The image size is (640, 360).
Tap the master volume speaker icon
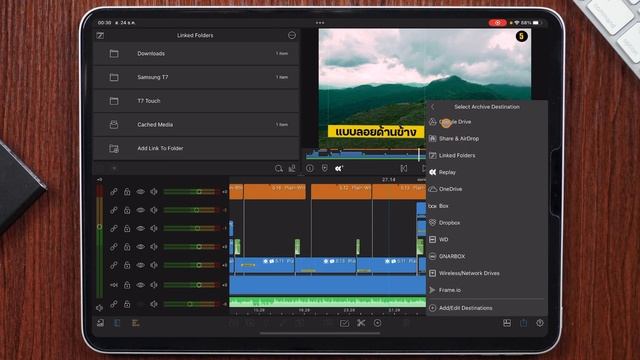pyautogui.click(x=100, y=308)
